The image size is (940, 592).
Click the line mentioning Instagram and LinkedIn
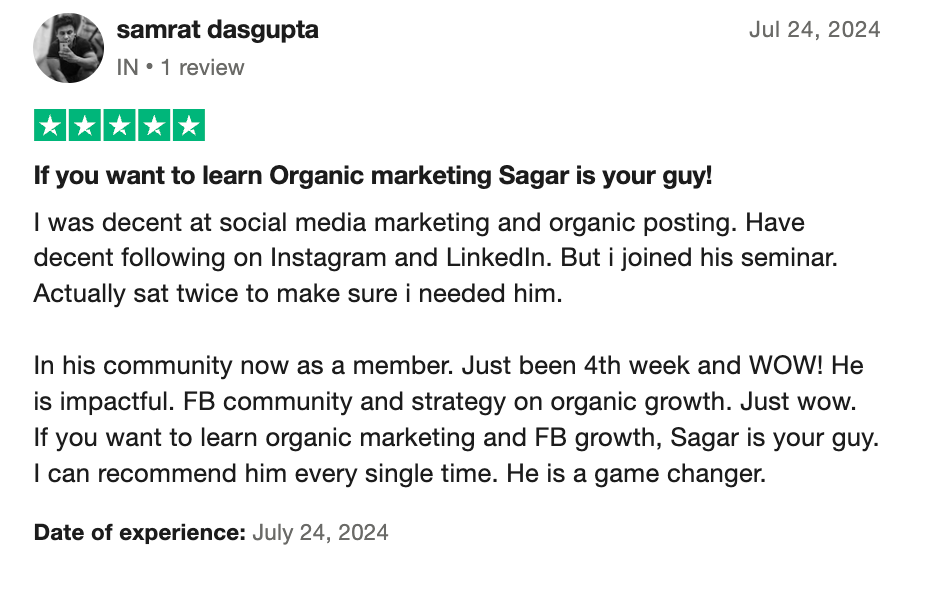pyautogui.click(x=435, y=258)
